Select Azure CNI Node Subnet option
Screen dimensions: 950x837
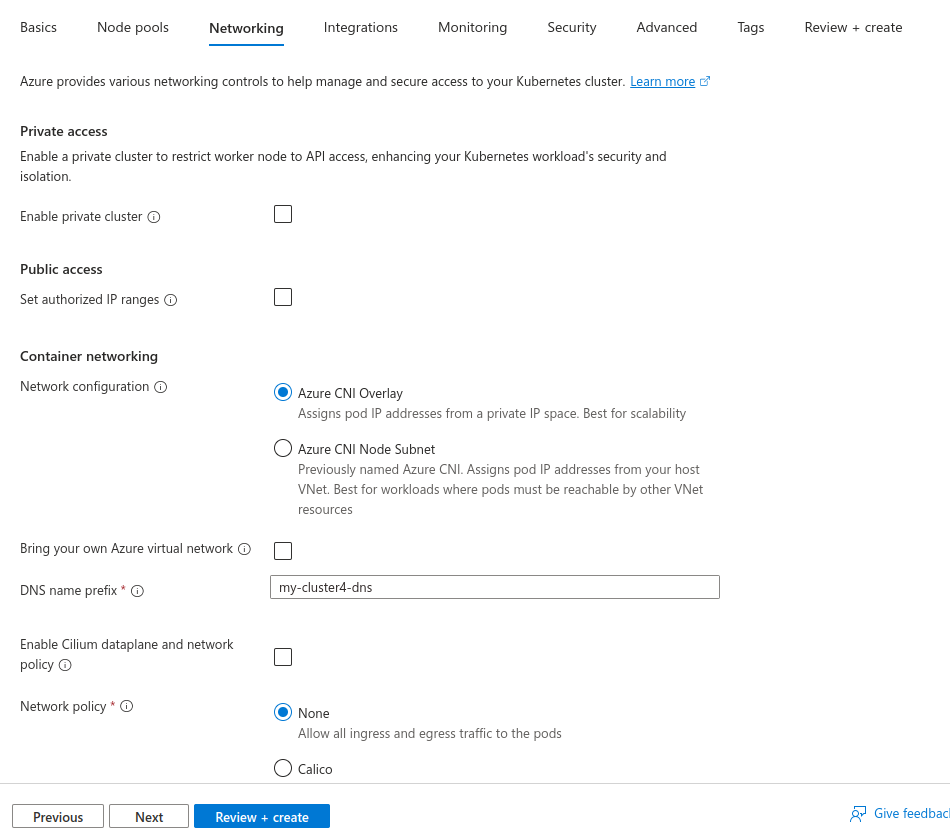pos(283,449)
